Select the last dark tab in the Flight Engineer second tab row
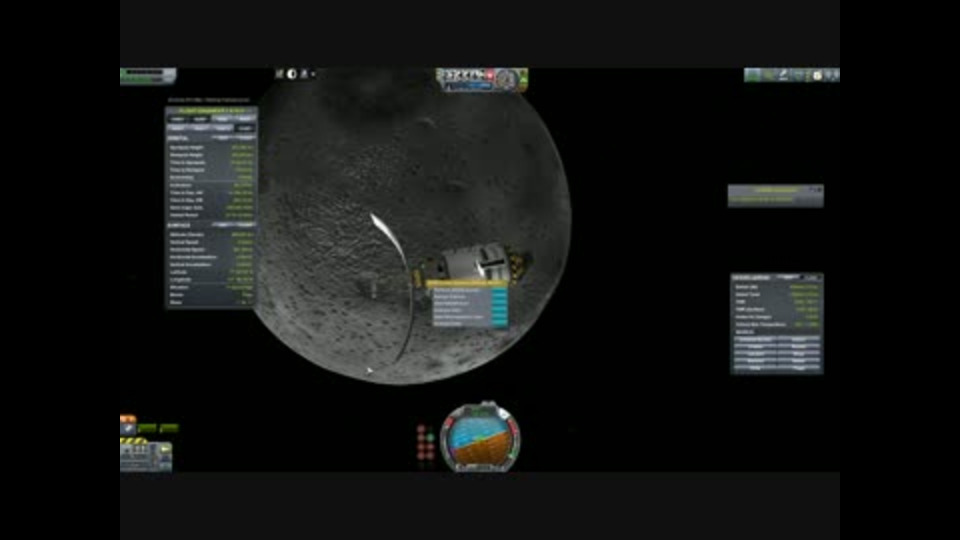 245,128
